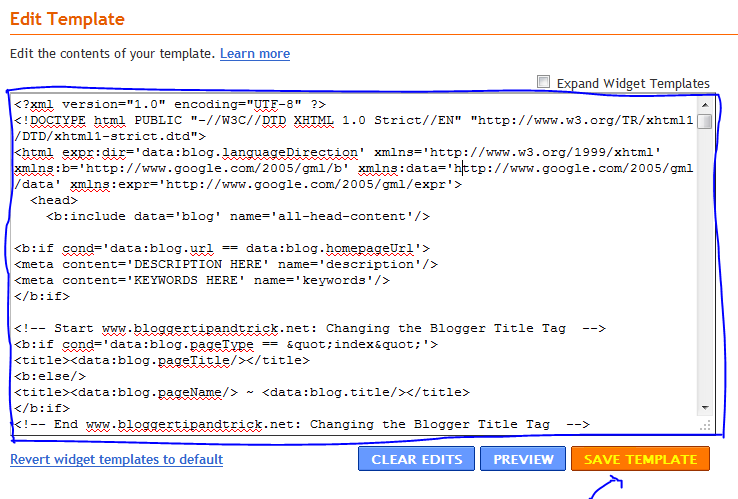Enable the Expand Widget Templates checkbox
Image resolution: width=738 pixels, height=499 pixels.
coord(543,82)
